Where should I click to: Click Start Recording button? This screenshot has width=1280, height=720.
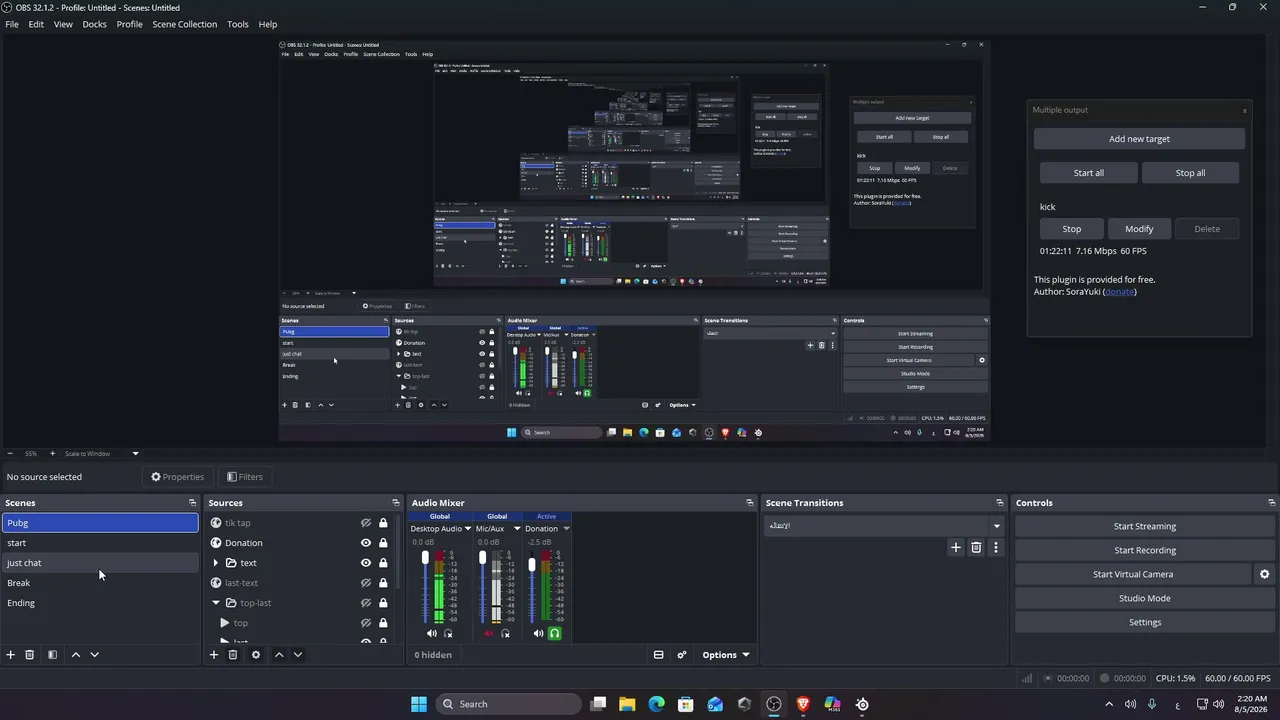click(1145, 550)
